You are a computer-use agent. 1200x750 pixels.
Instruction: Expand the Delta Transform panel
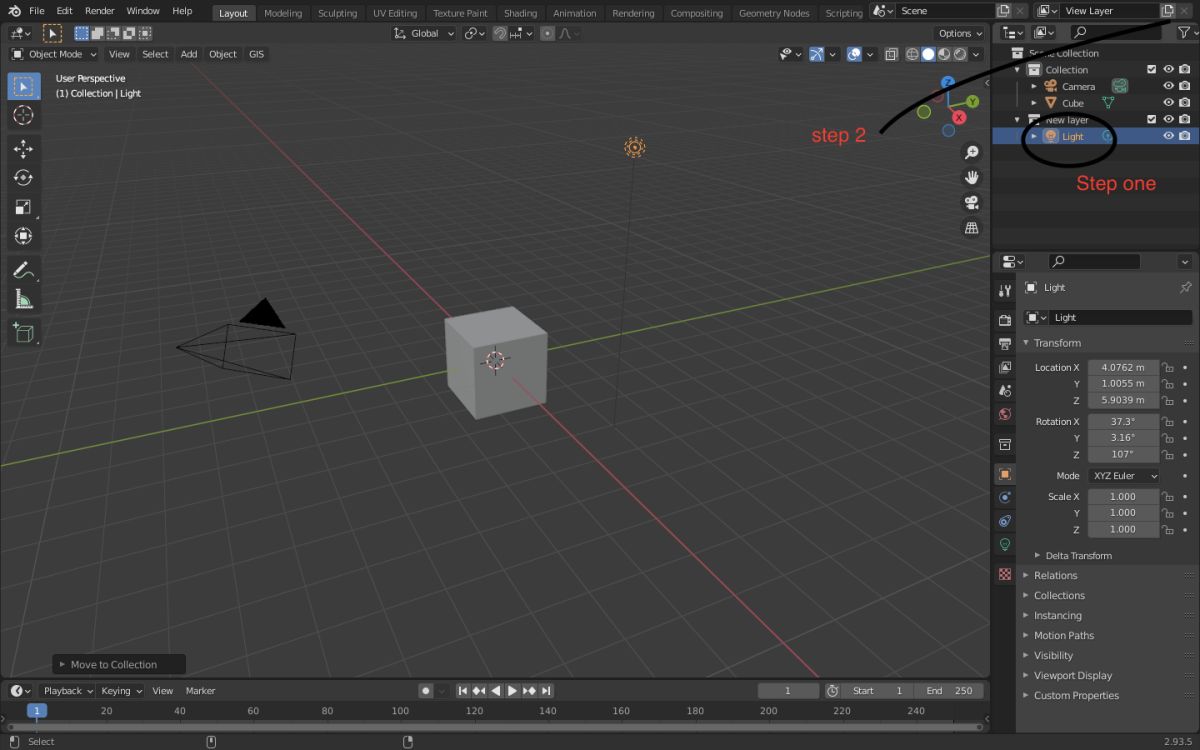[1078, 556]
